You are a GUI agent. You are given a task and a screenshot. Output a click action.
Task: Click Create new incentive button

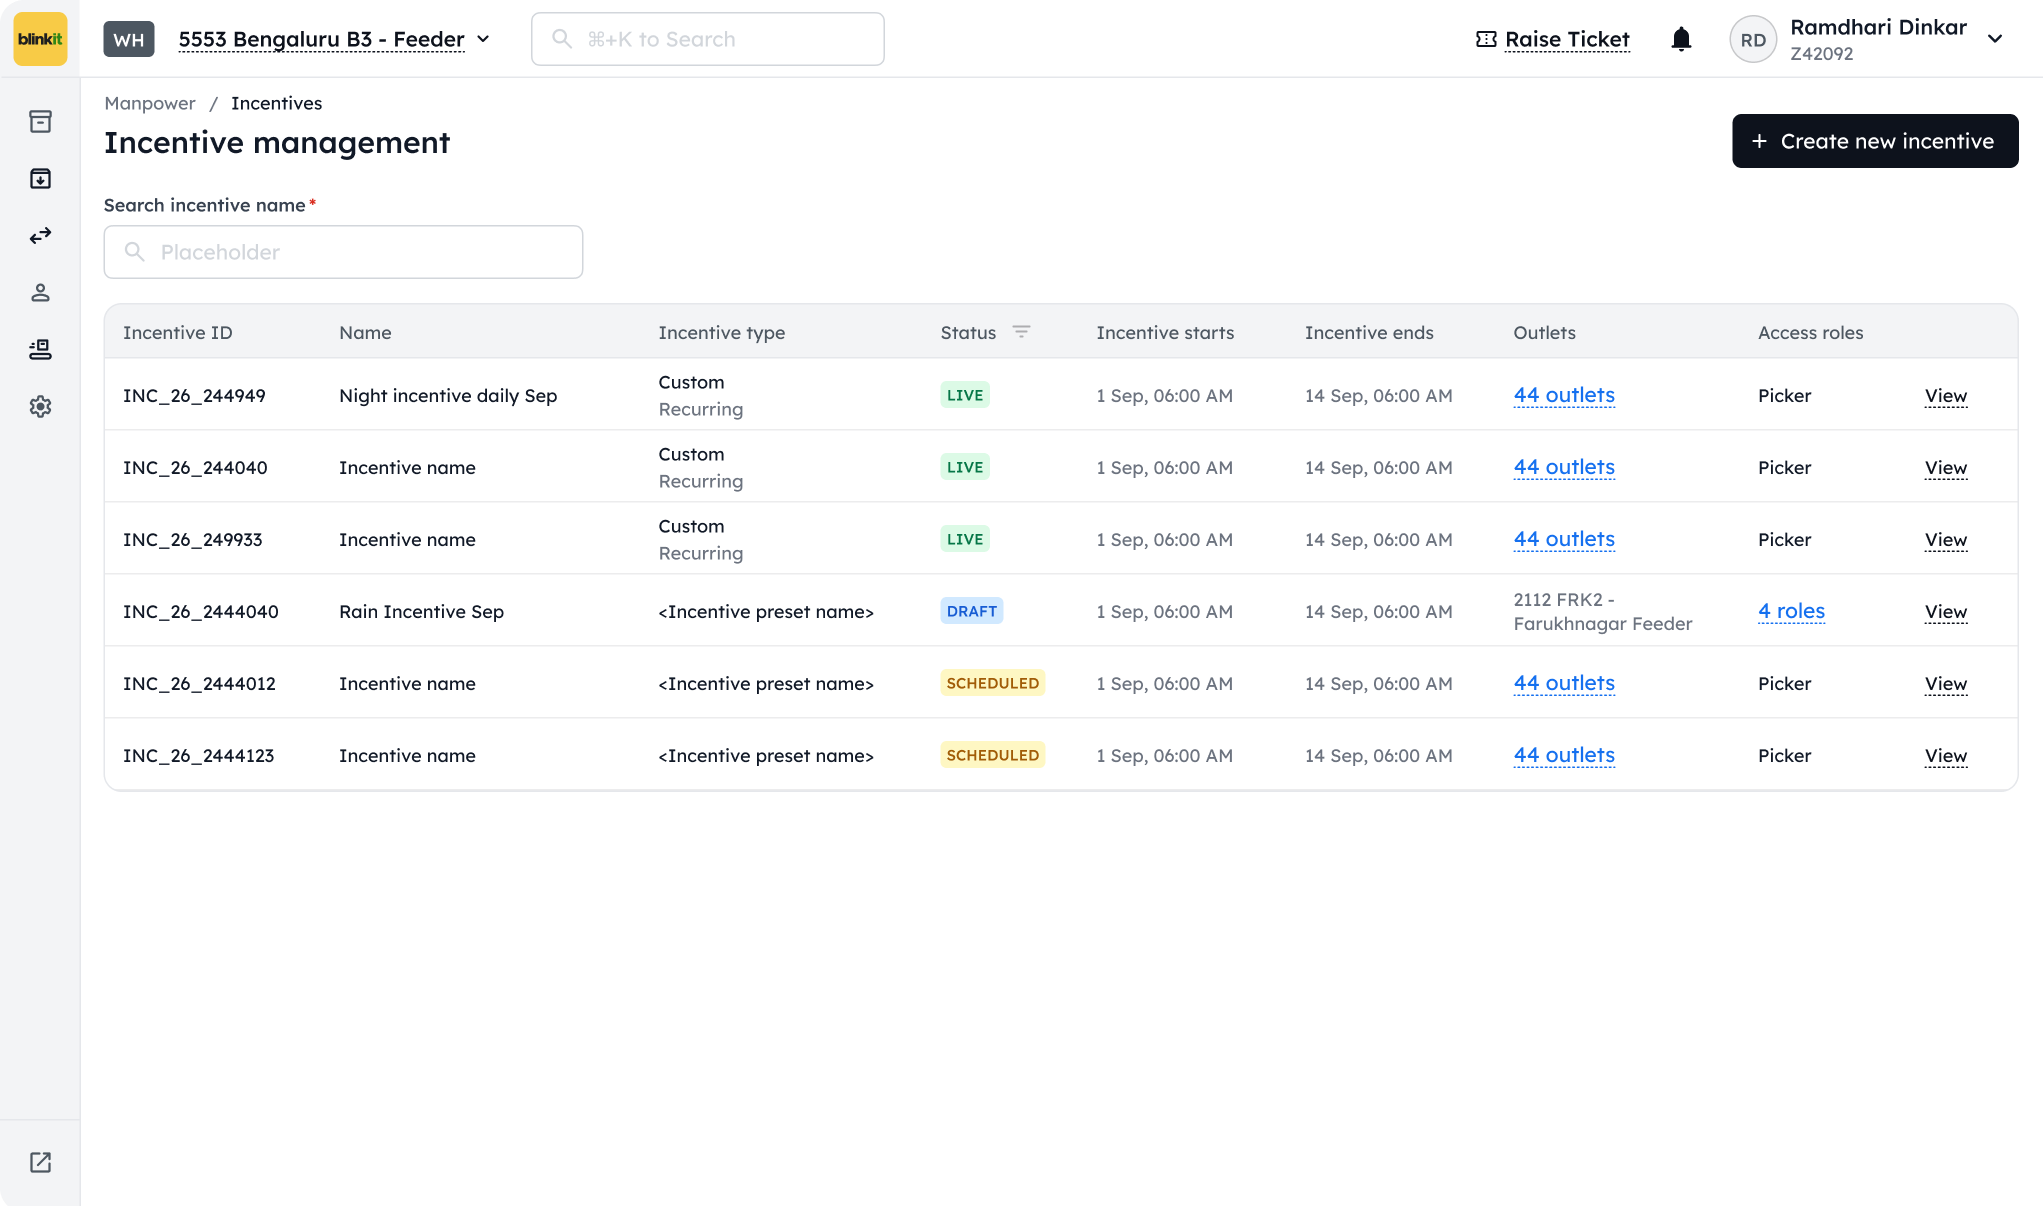[1875, 141]
